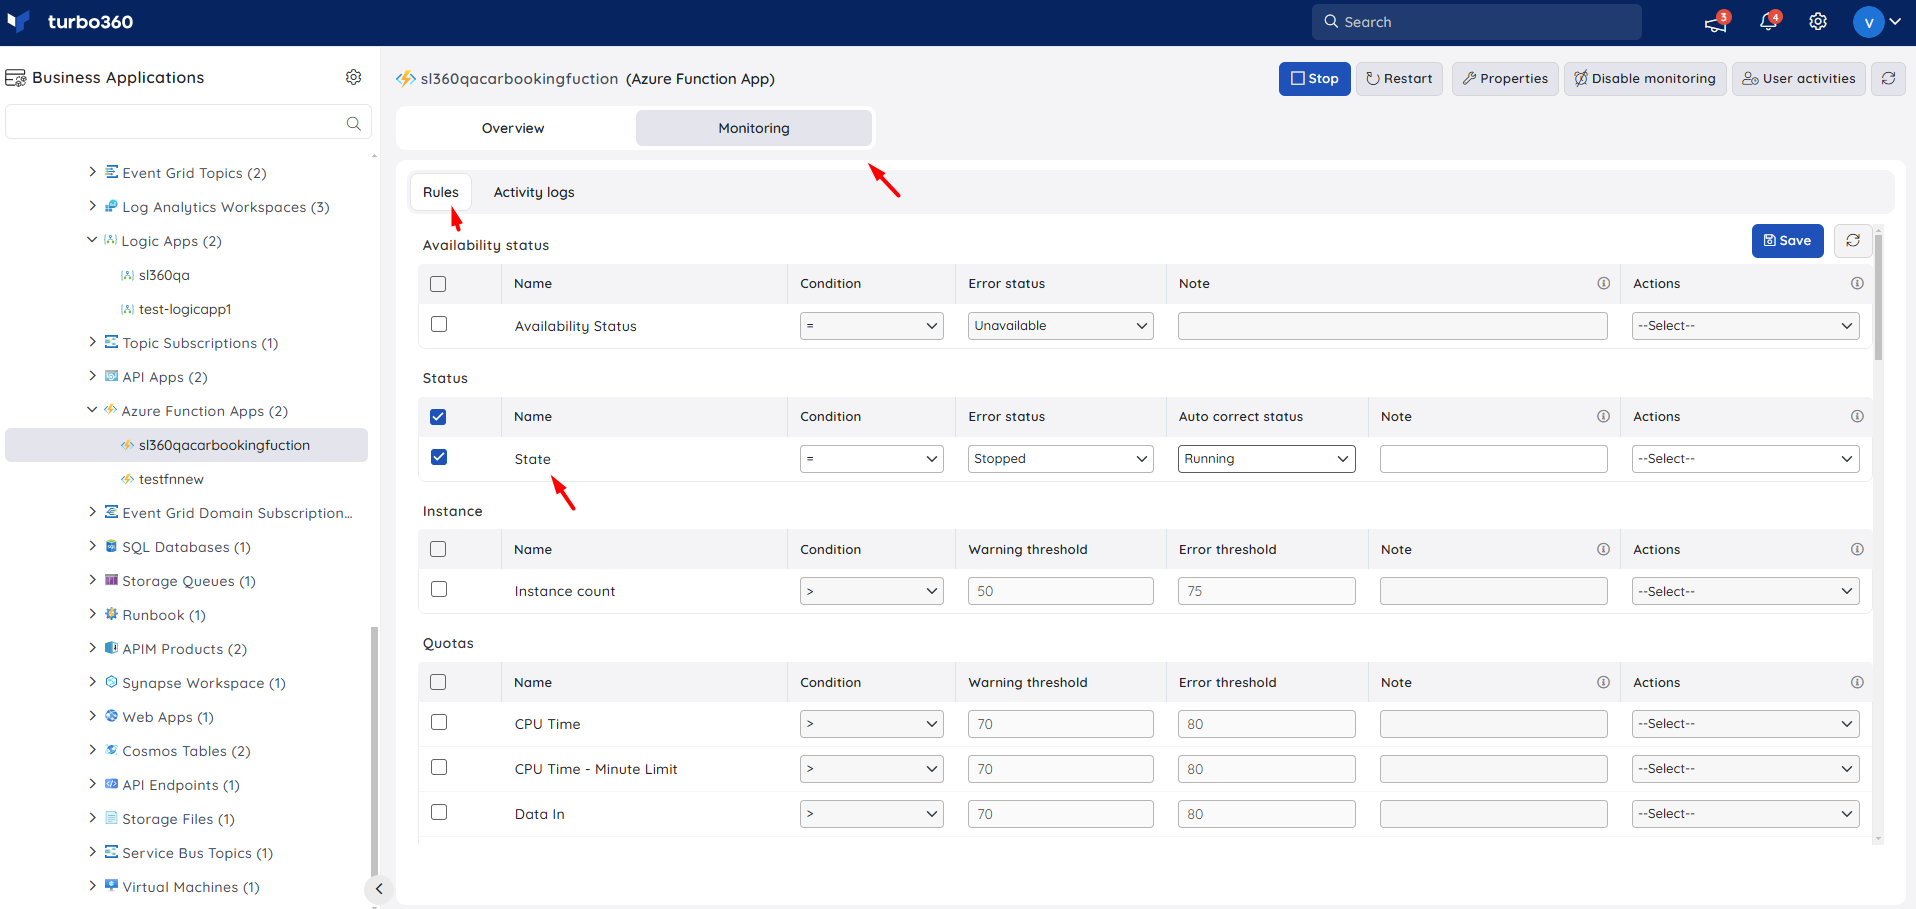Image resolution: width=1916 pixels, height=909 pixels.
Task: Click the rules panel vertical scrollbar
Action: click(x=1878, y=296)
